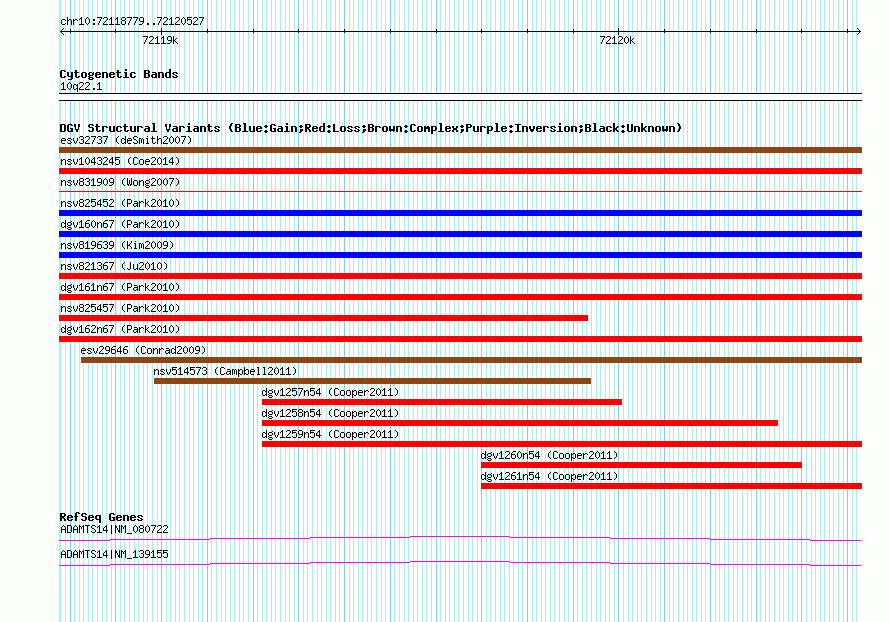The height and width of the screenshot is (622, 890).
Task: Click the dgv160n67 (Park2010) label
Action: click(120, 224)
